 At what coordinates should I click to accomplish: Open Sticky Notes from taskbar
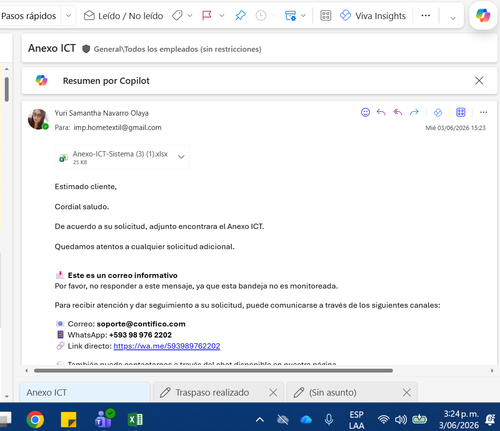68,419
